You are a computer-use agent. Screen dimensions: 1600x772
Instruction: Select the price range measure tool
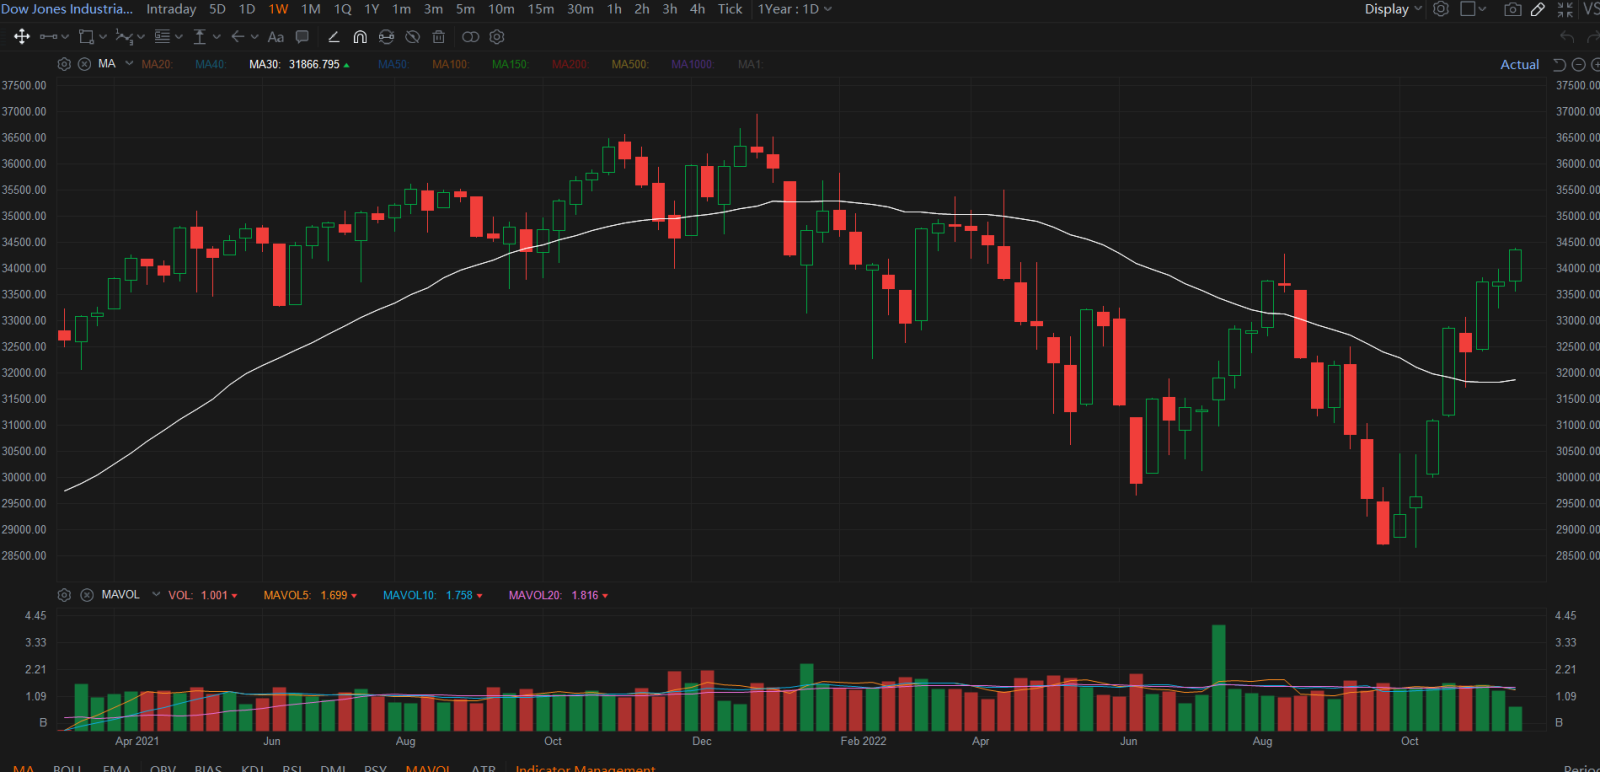[200, 37]
